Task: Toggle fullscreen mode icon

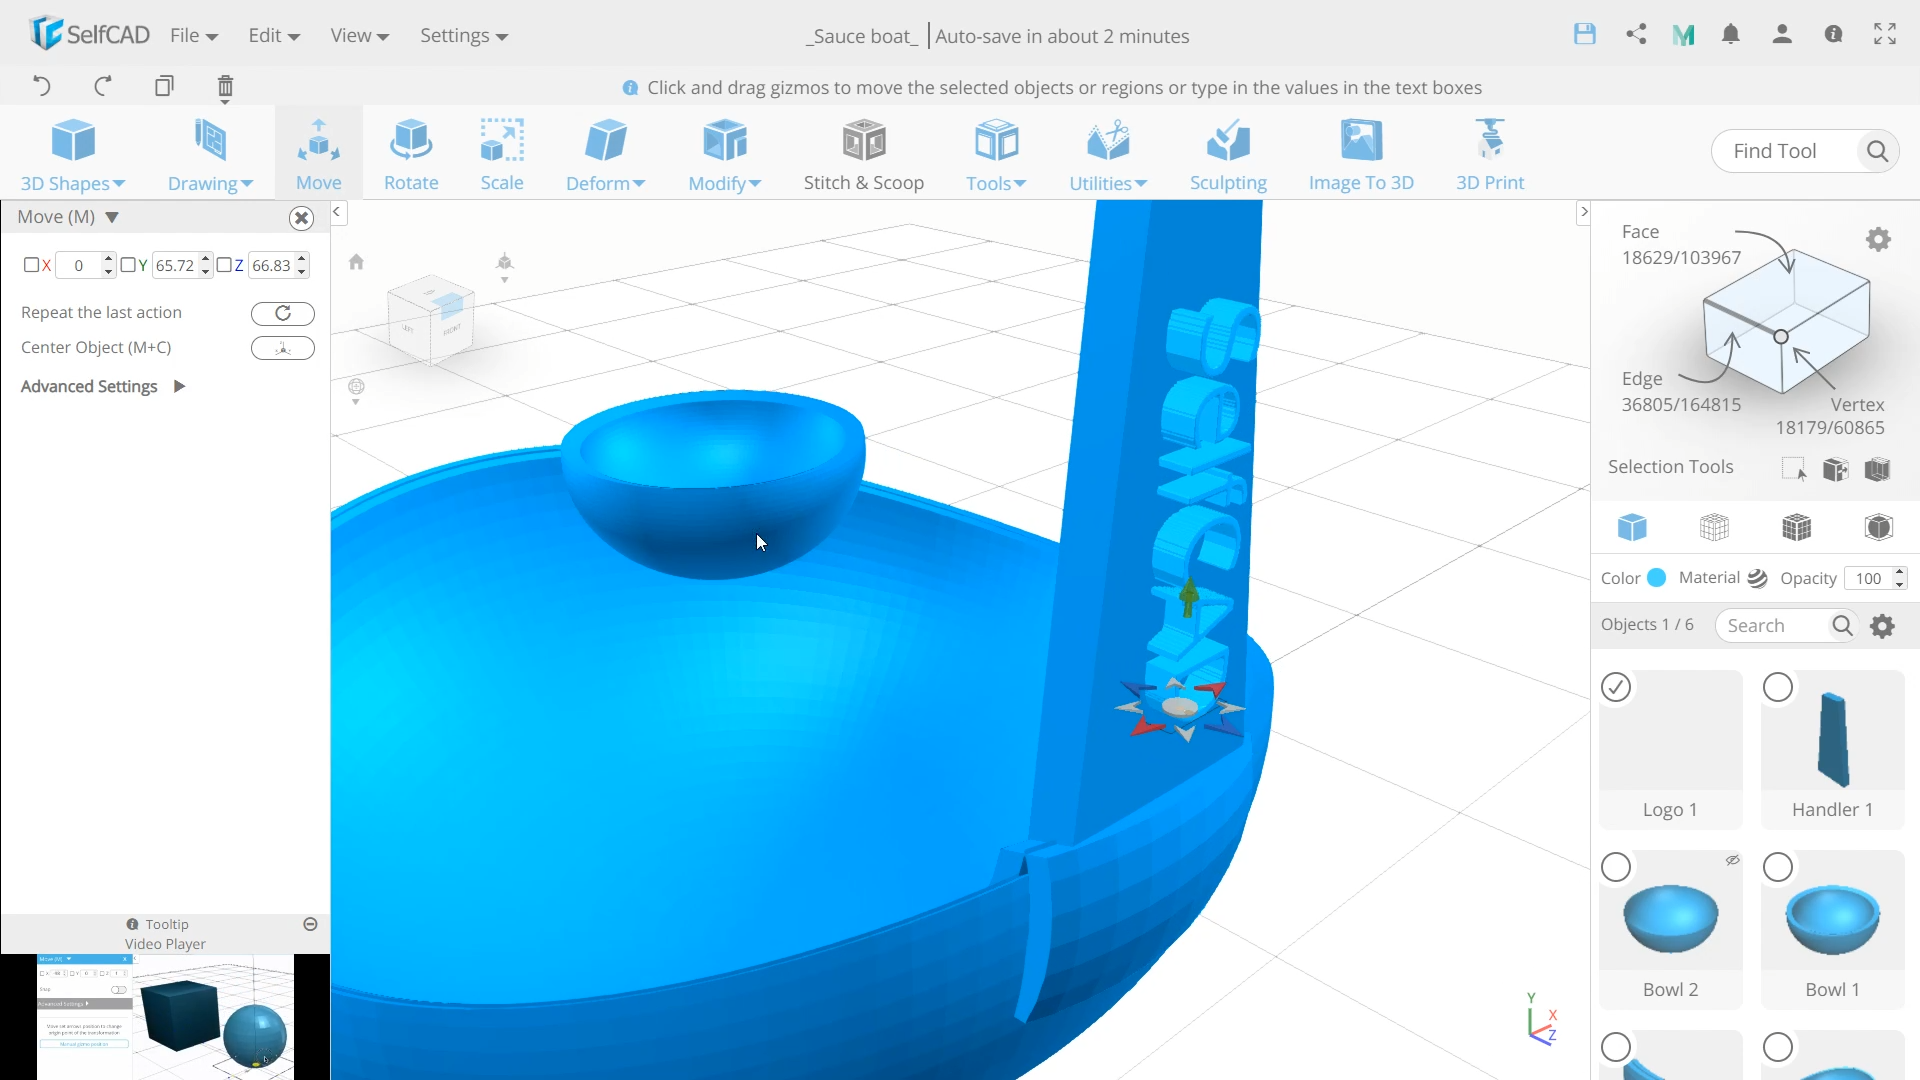Action: click(1885, 34)
